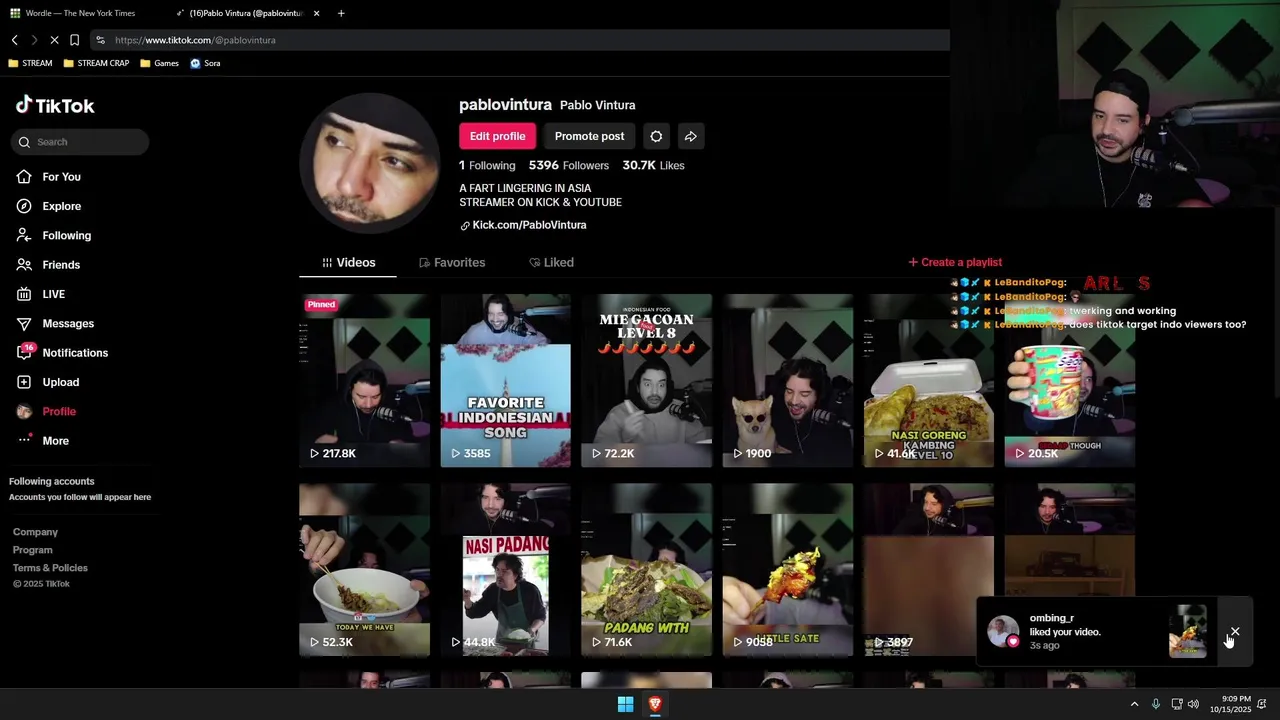This screenshot has height=720, width=1280.
Task: Click the microphone tray icon
Action: 1156,704
